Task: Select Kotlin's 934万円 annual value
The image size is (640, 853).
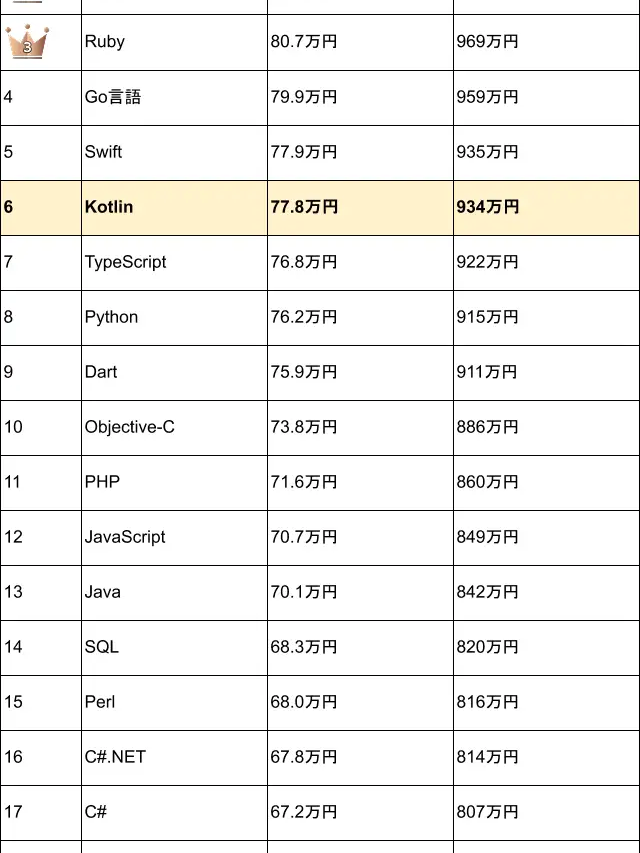Action: point(488,207)
